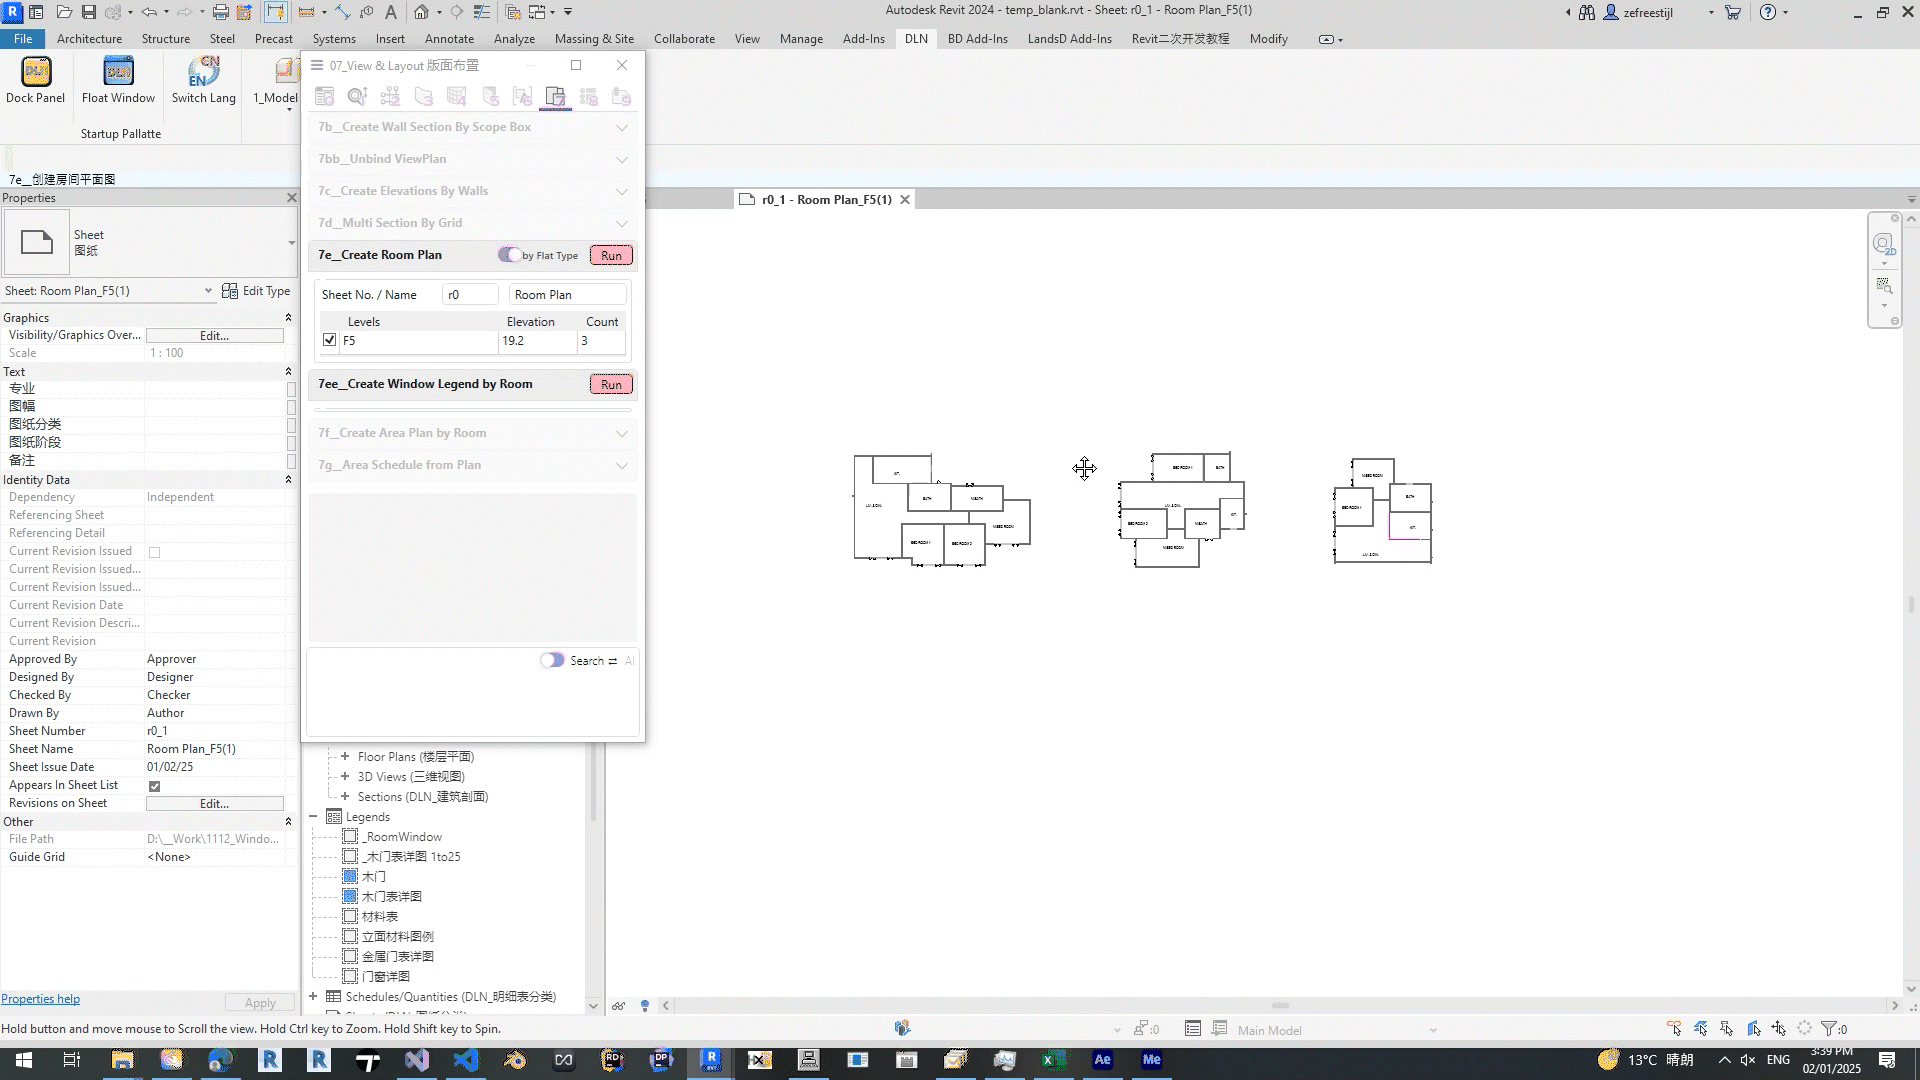Open the File menu
This screenshot has height=1080, width=1920.
[x=23, y=39]
